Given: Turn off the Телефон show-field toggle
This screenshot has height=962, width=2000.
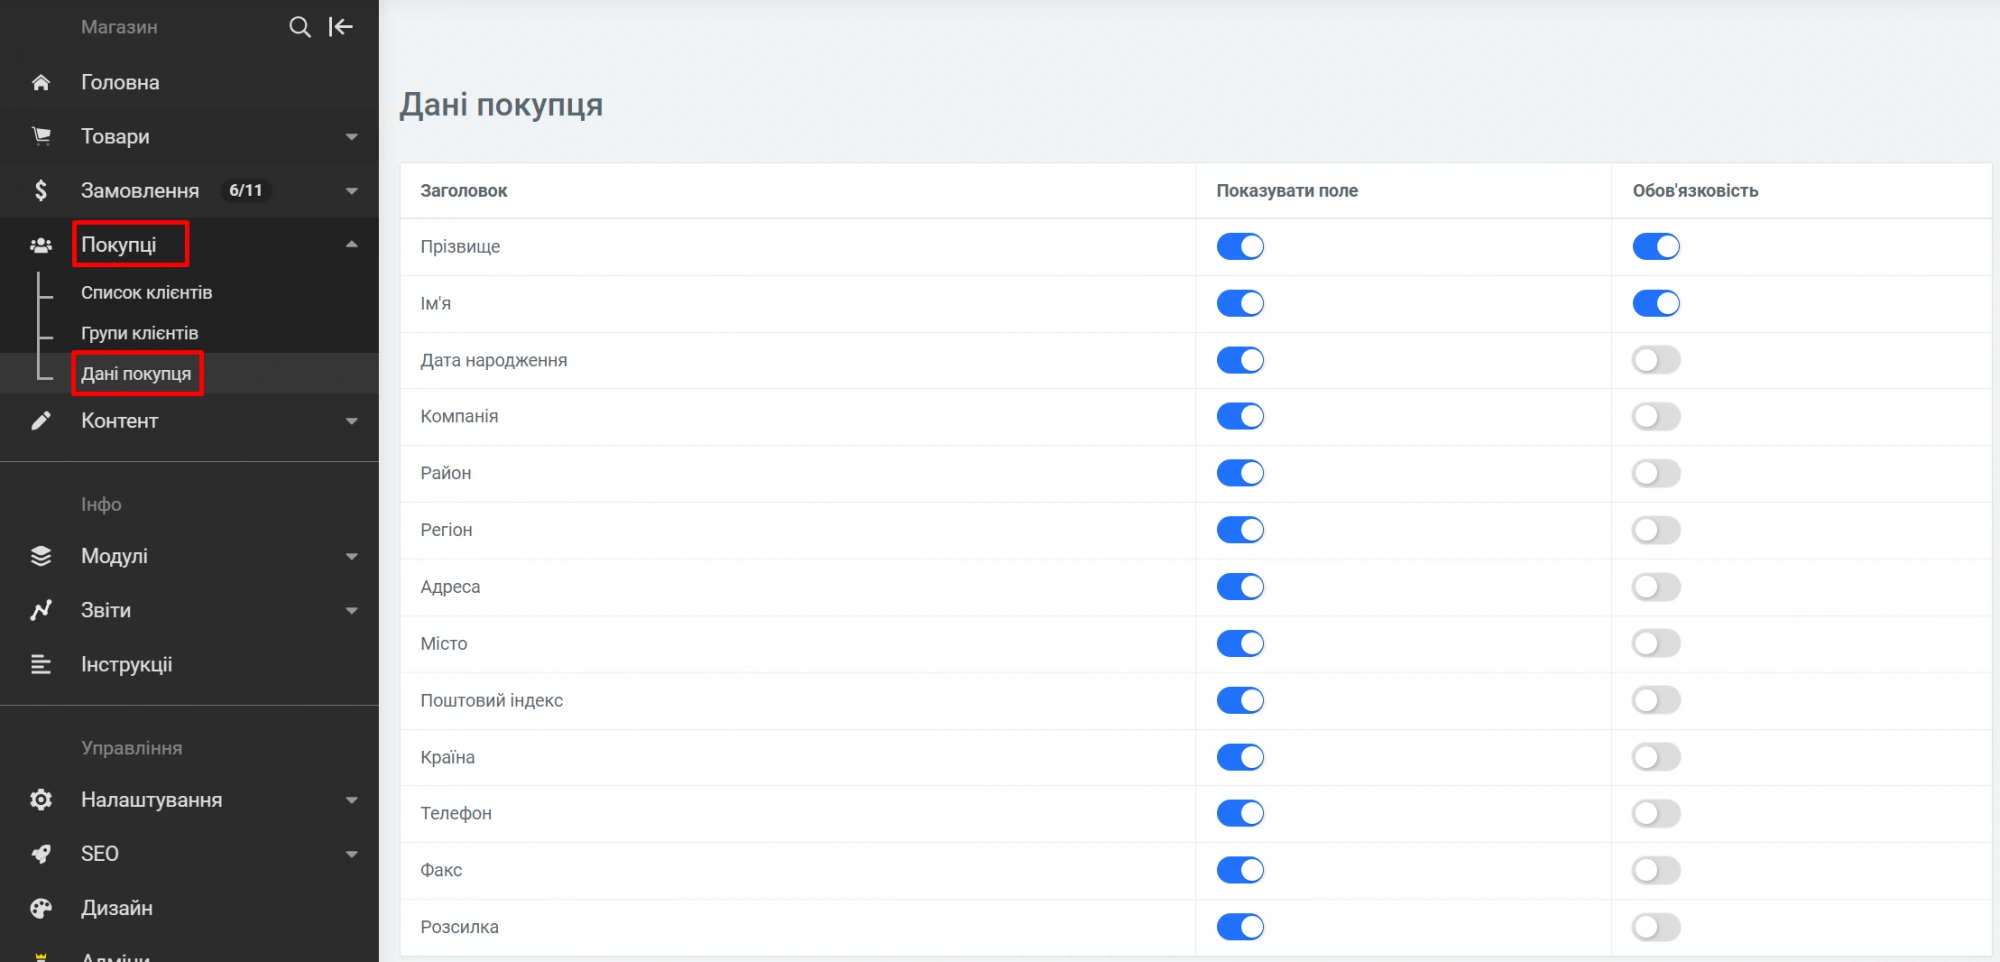Looking at the screenshot, I should 1240,814.
